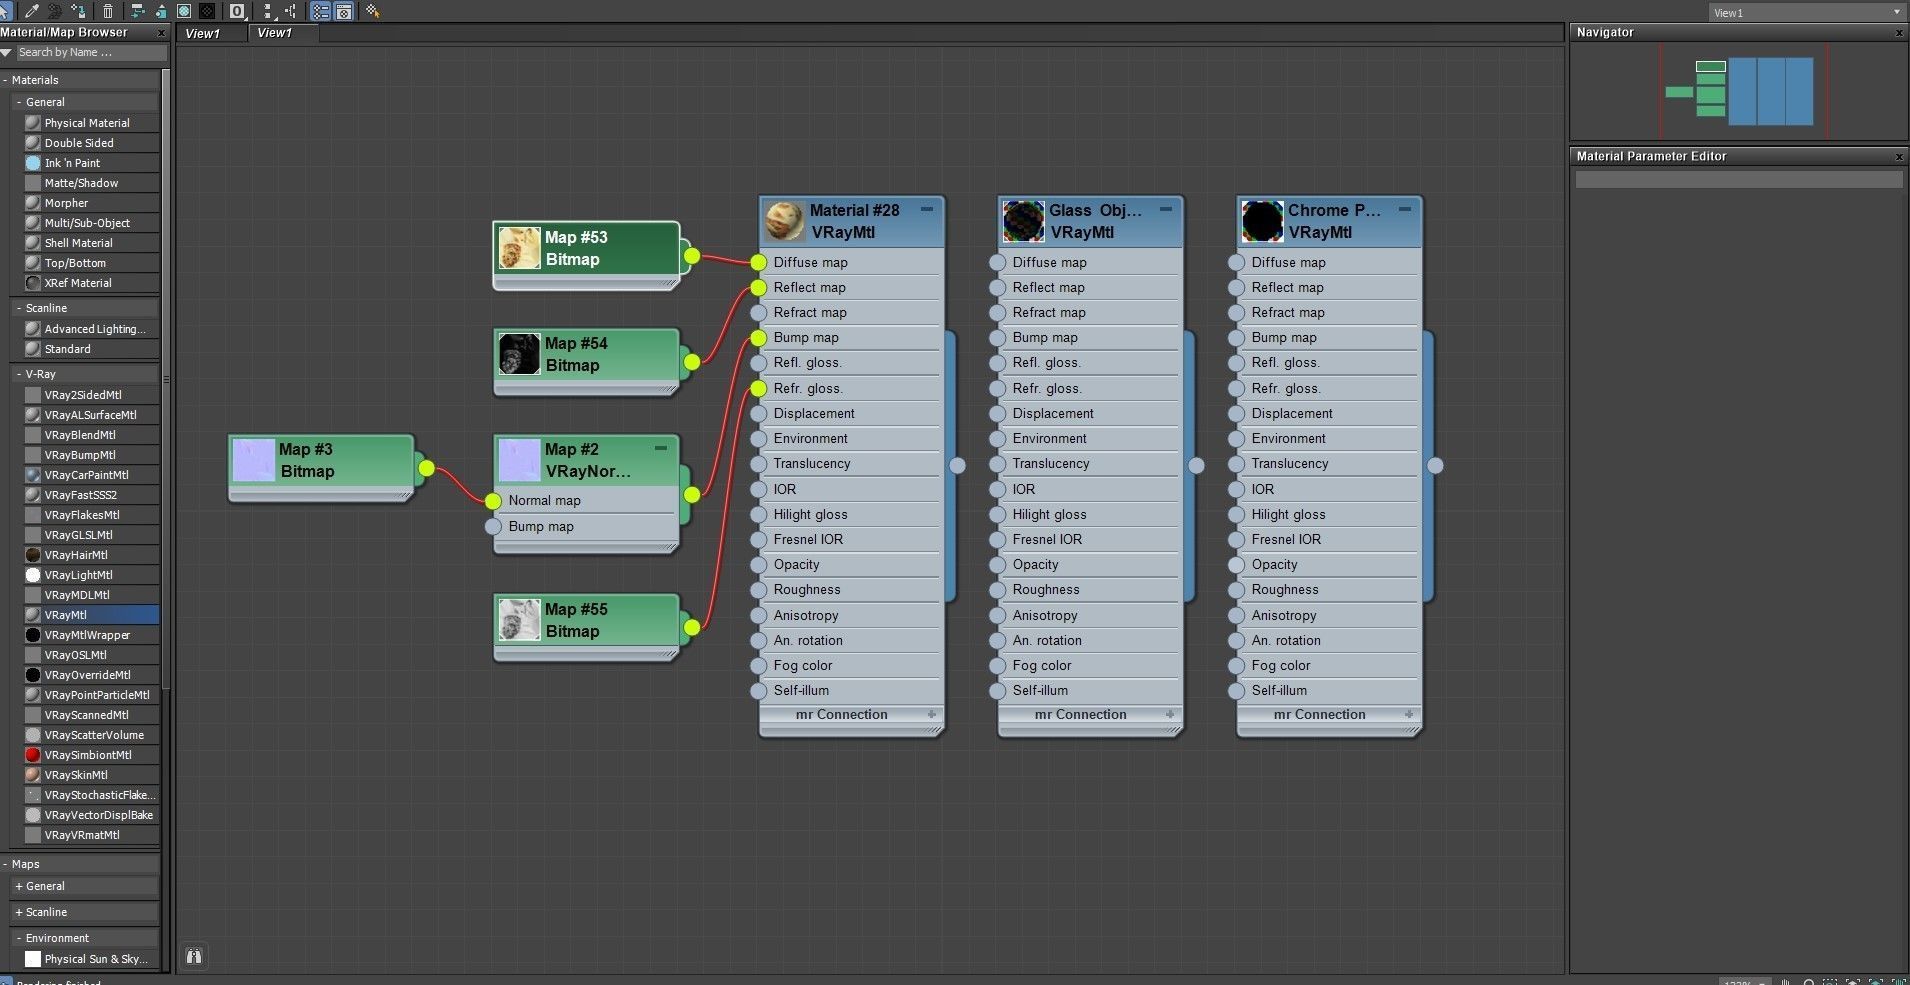The height and width of the screenshot is (985, 1910).
Task: Collapse the Chrome P node
Action: [1405, 209]
